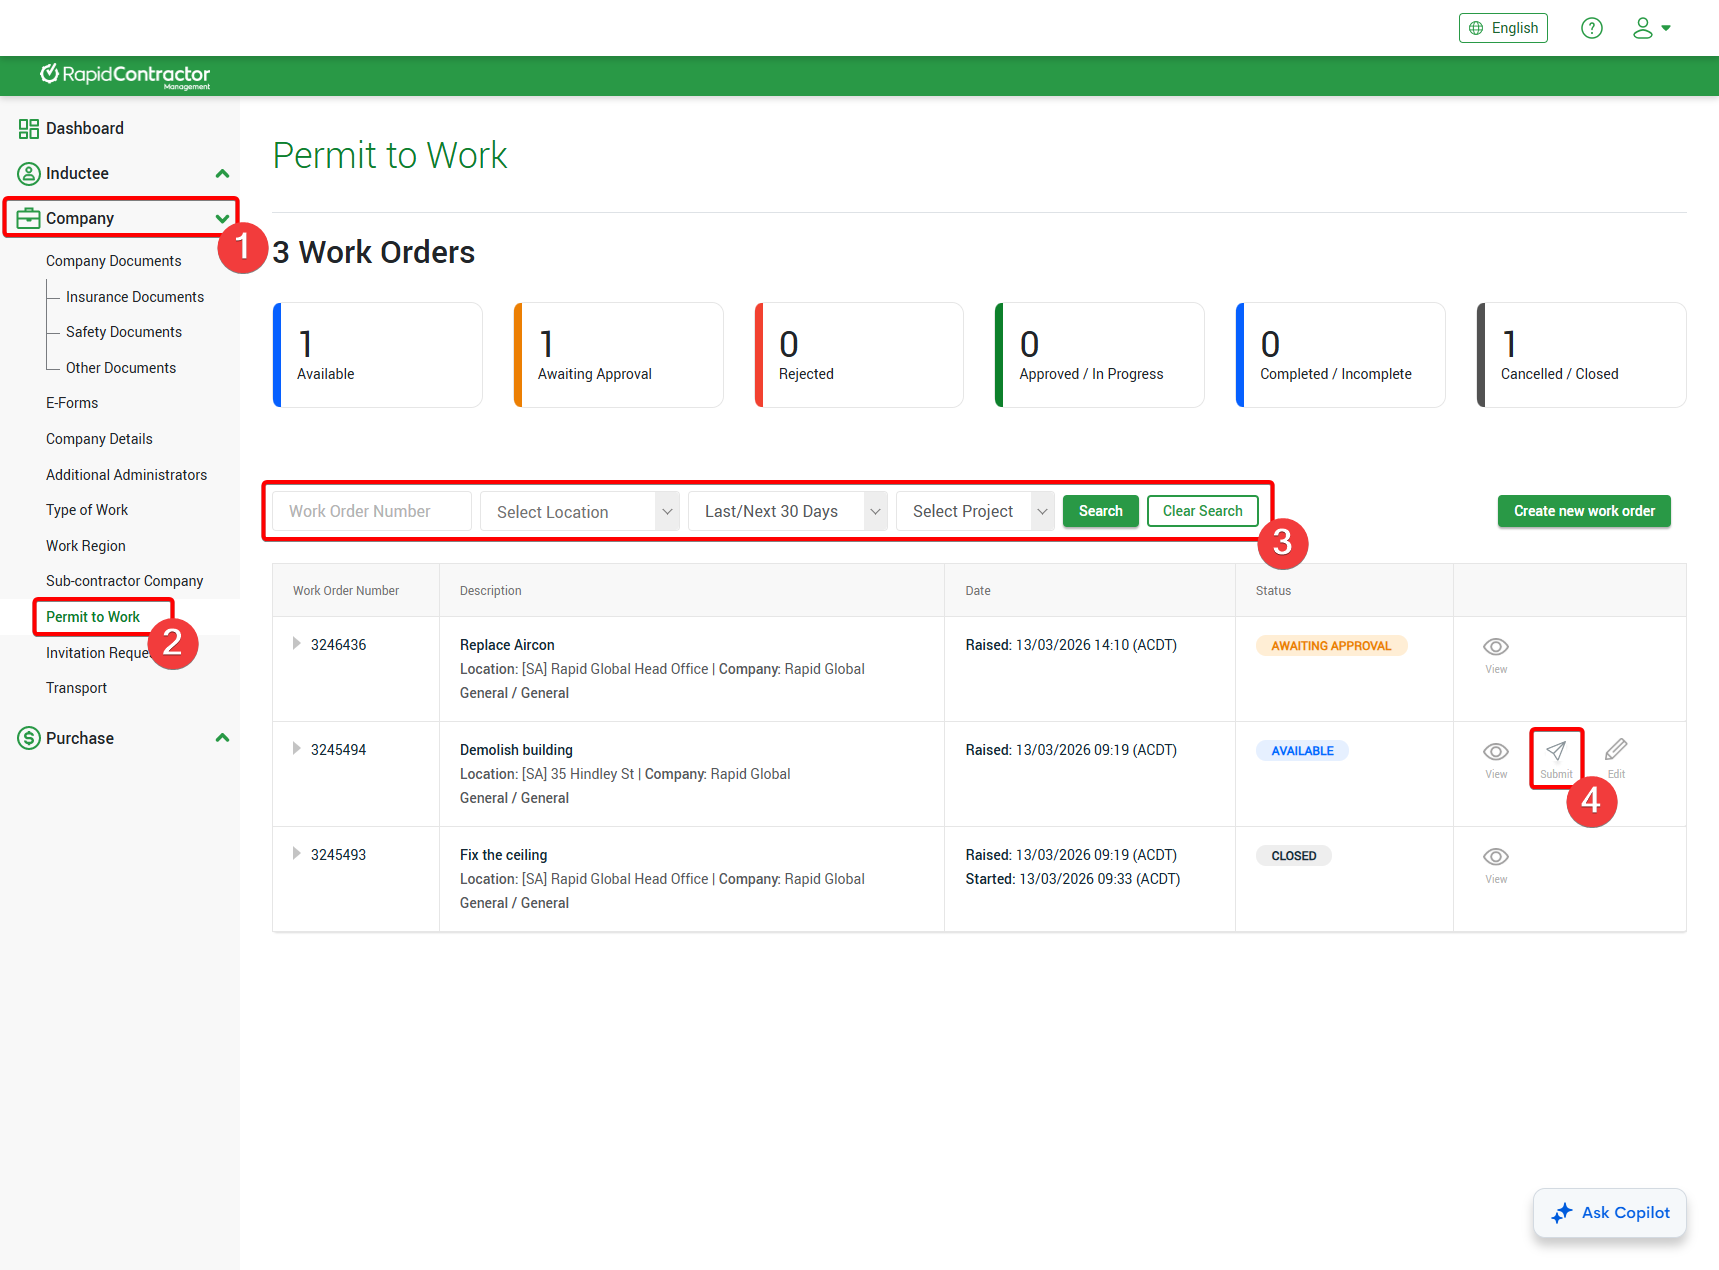Open Permit to Work in sidebar

[x=93, y=617]
